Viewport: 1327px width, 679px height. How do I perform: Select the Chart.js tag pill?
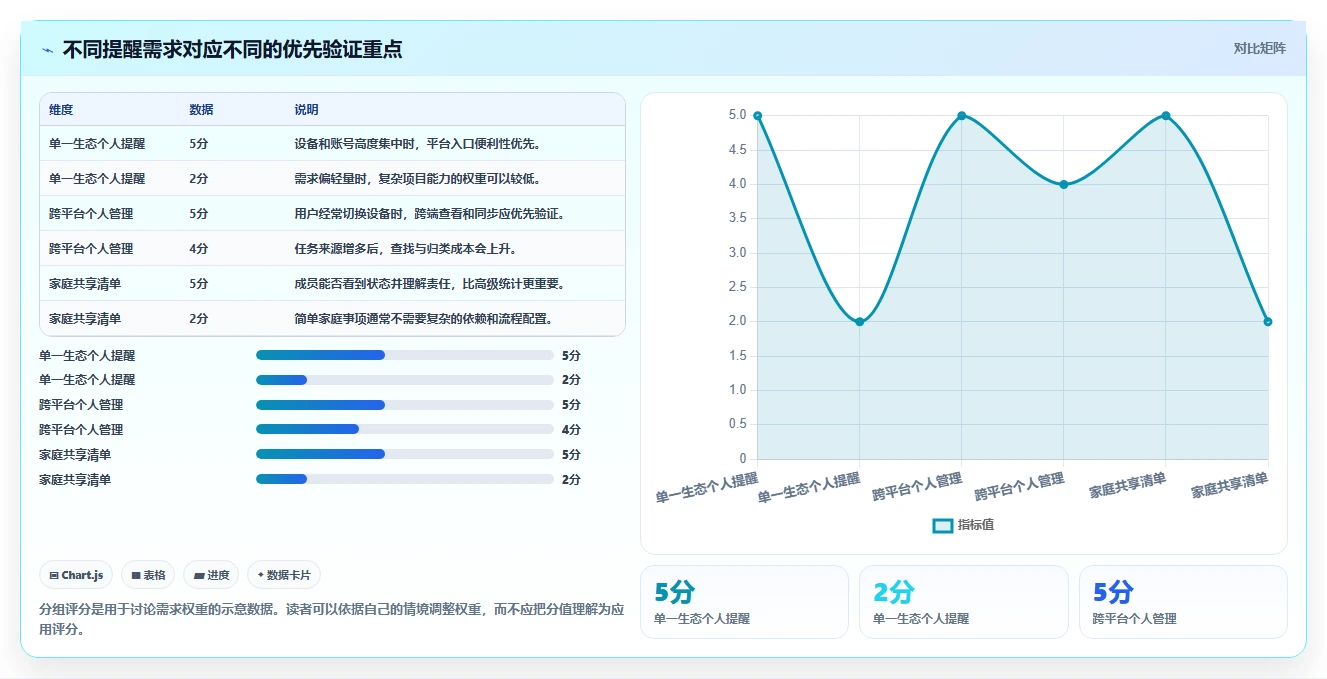pyautogui.click(x=76, y=575)
